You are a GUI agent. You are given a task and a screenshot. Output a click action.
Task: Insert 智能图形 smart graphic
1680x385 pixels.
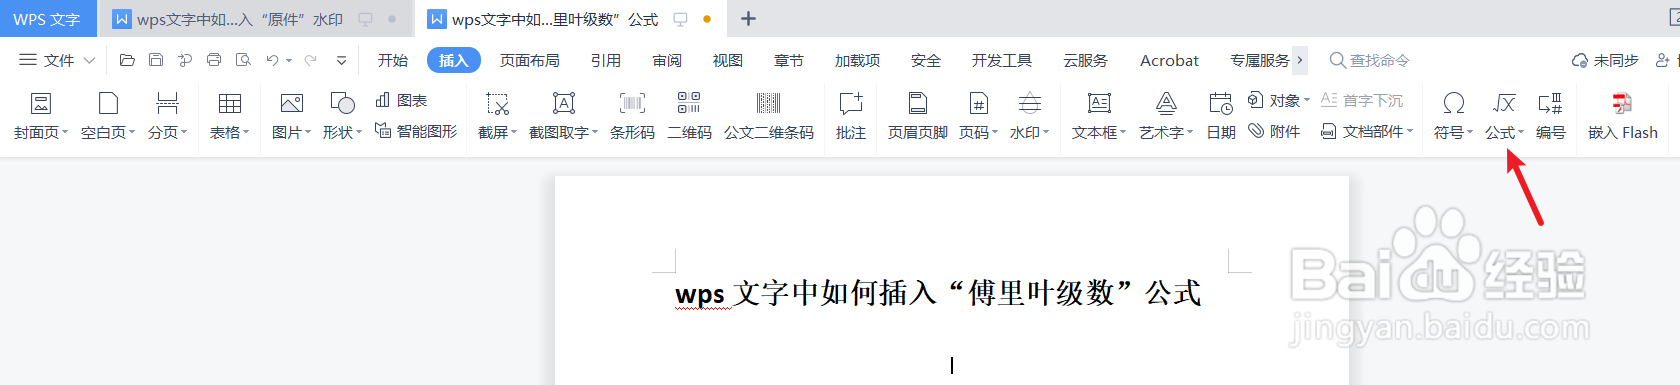tap(415, 131)
